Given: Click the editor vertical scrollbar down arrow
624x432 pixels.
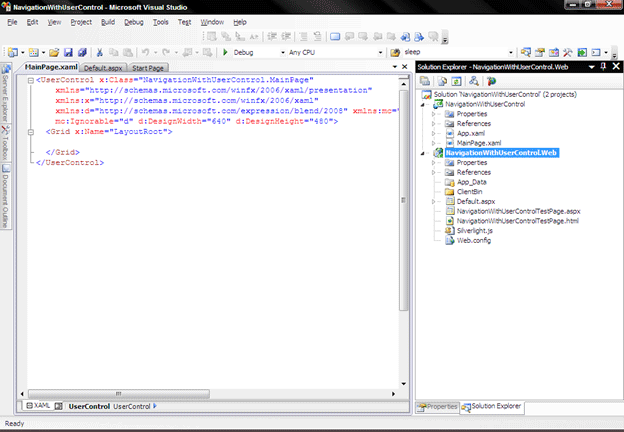Looking at the screenshot, I should pos(404,384).
